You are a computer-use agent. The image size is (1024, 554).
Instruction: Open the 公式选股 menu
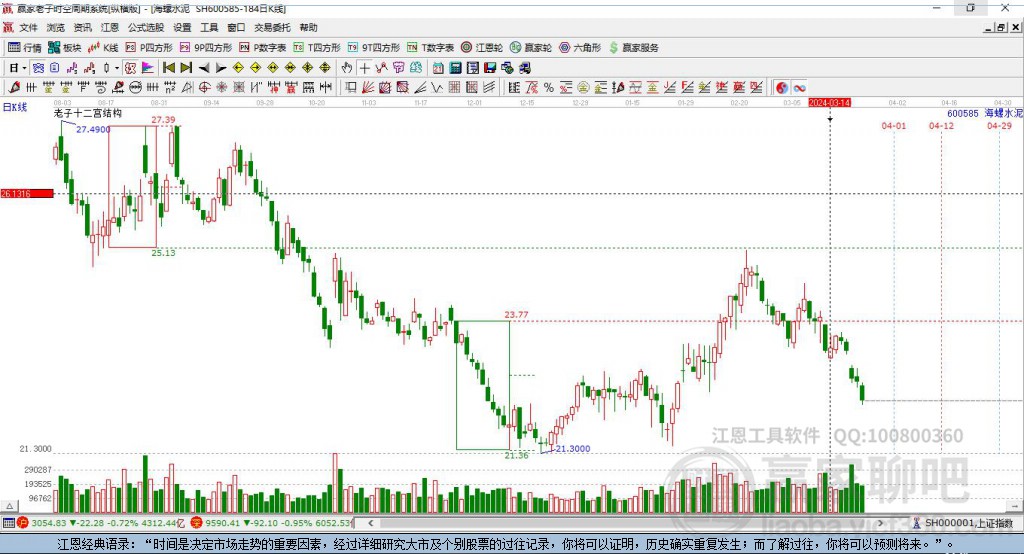click(x=146, y=27)
